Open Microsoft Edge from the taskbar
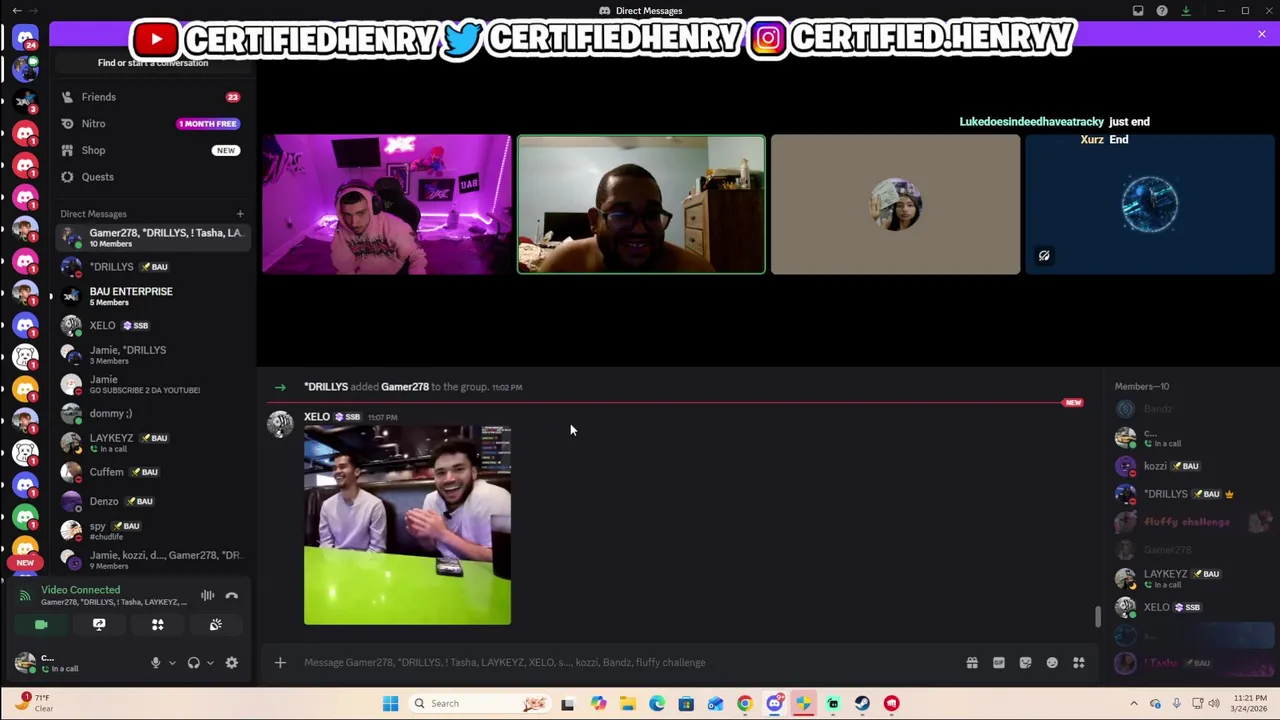The height and width of the screenshot is (720, 1280). coord(656,703)
